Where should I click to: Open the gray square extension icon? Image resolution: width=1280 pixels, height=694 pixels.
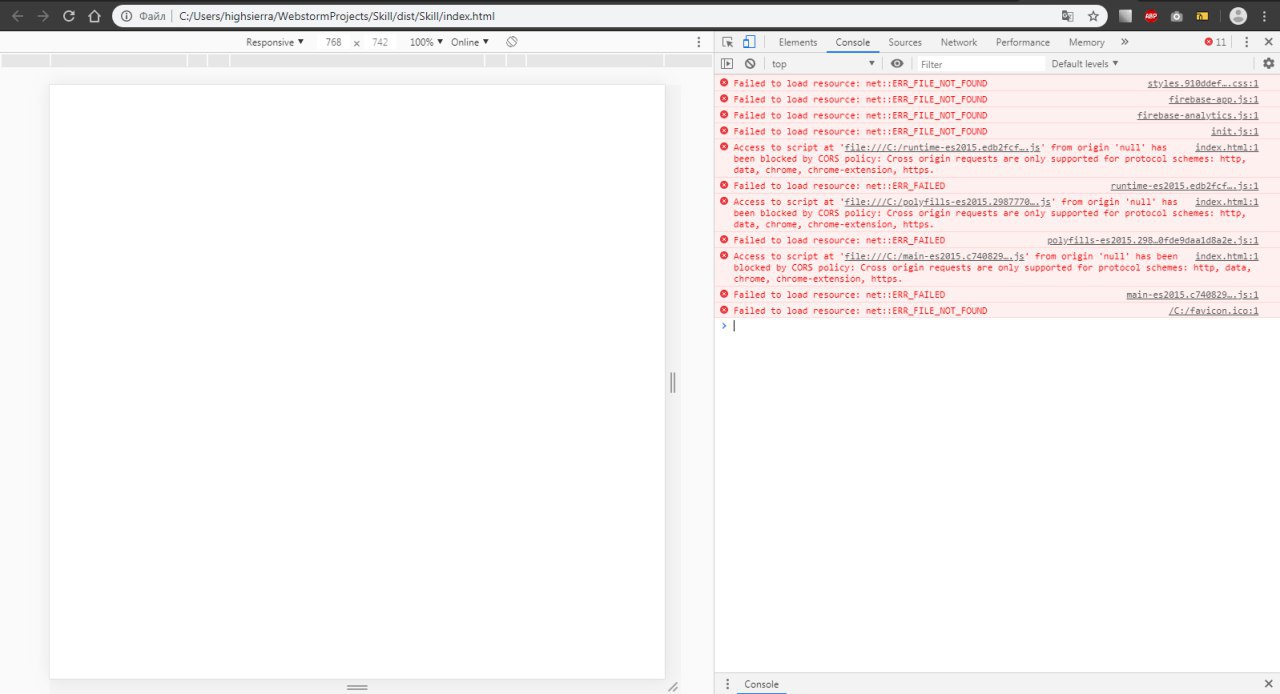[1126, 16]
